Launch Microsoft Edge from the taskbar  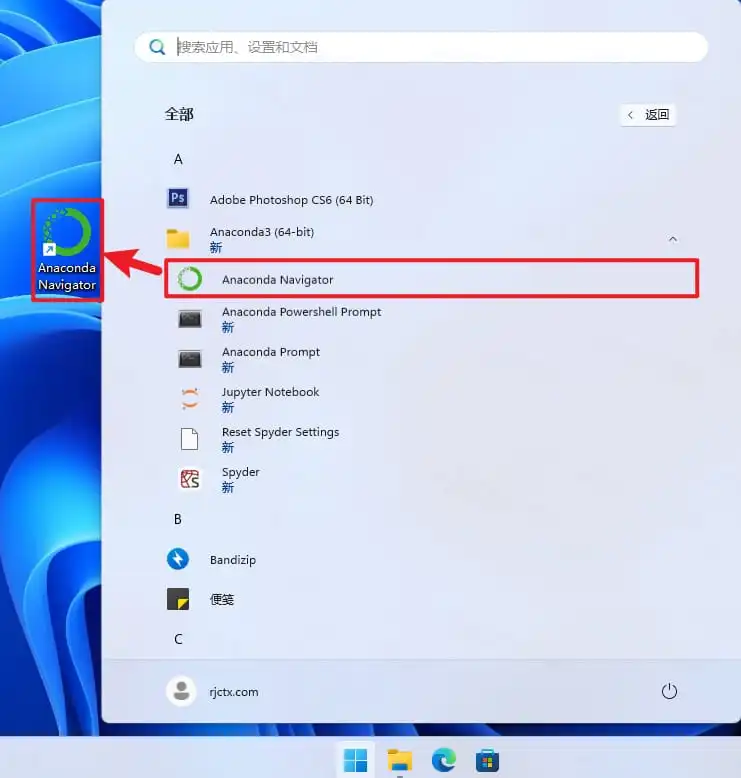[444, 760]
